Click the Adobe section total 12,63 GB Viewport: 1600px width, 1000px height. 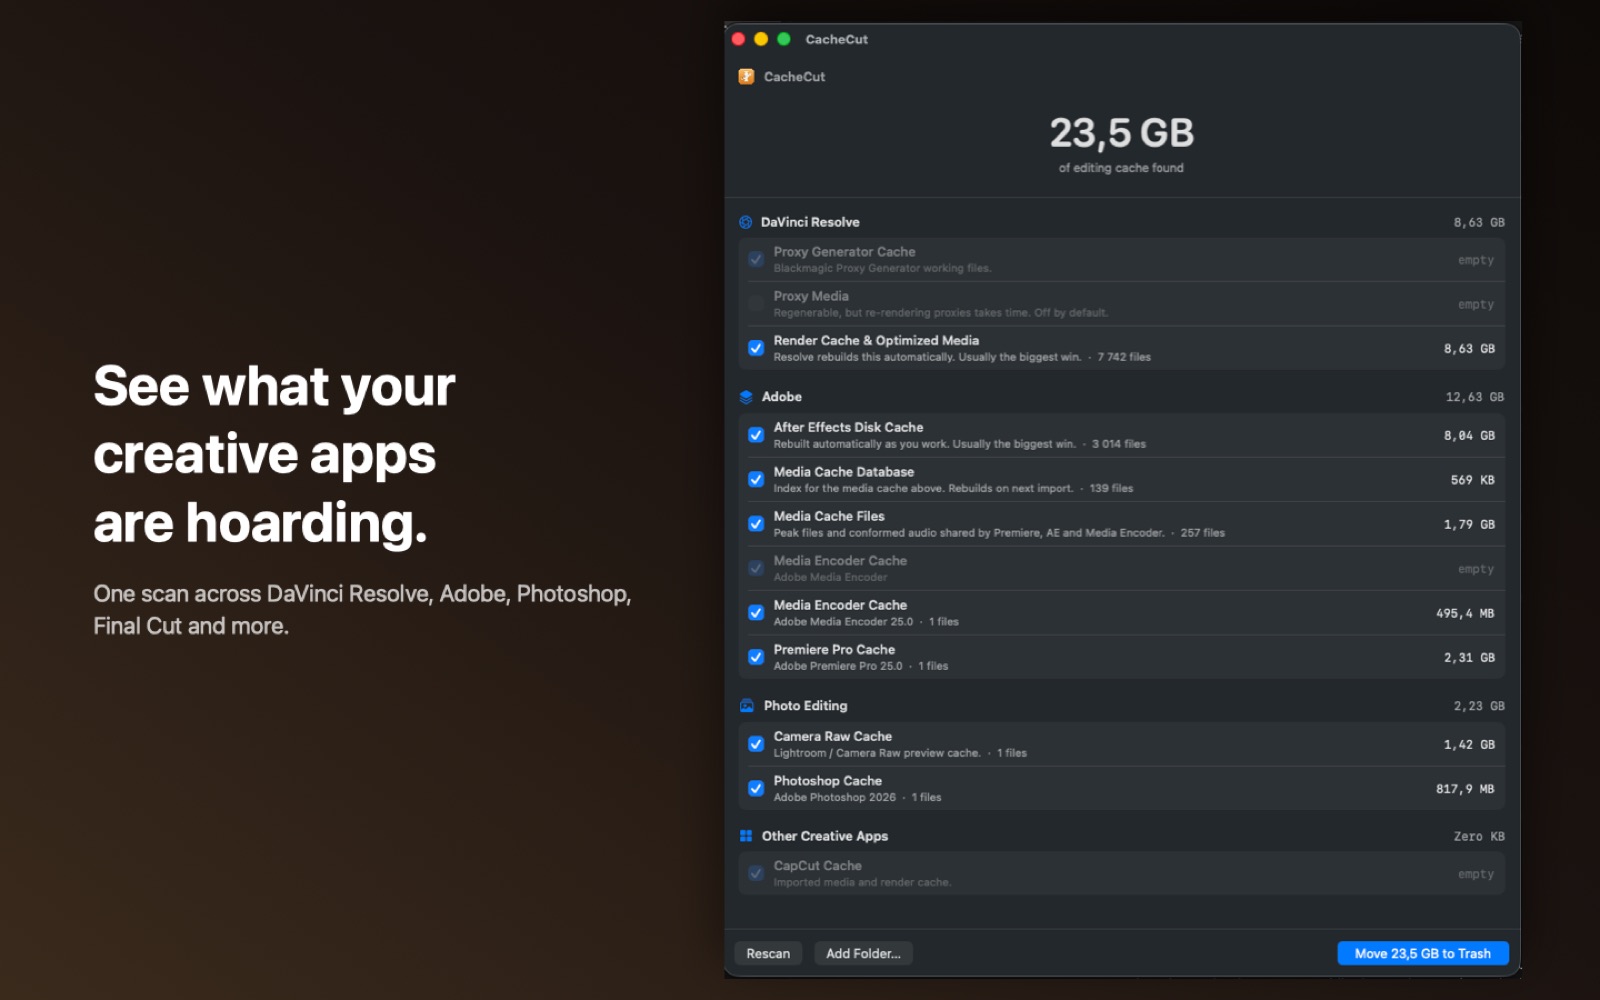(x=1475, y=397)
